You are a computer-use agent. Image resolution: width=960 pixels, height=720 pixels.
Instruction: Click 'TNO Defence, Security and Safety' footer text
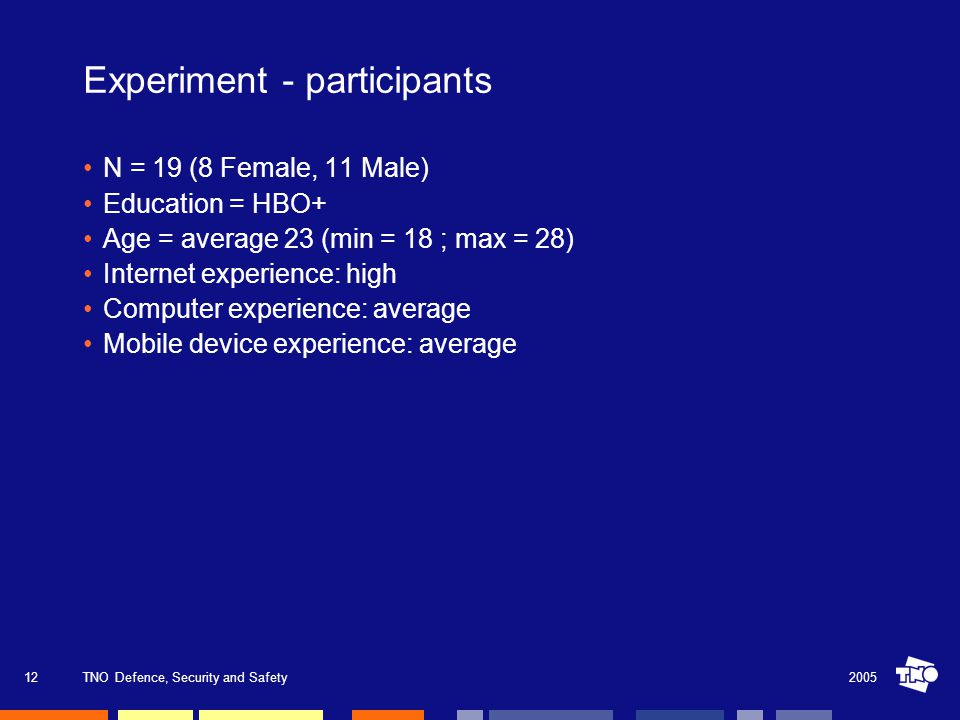[185, 677]
